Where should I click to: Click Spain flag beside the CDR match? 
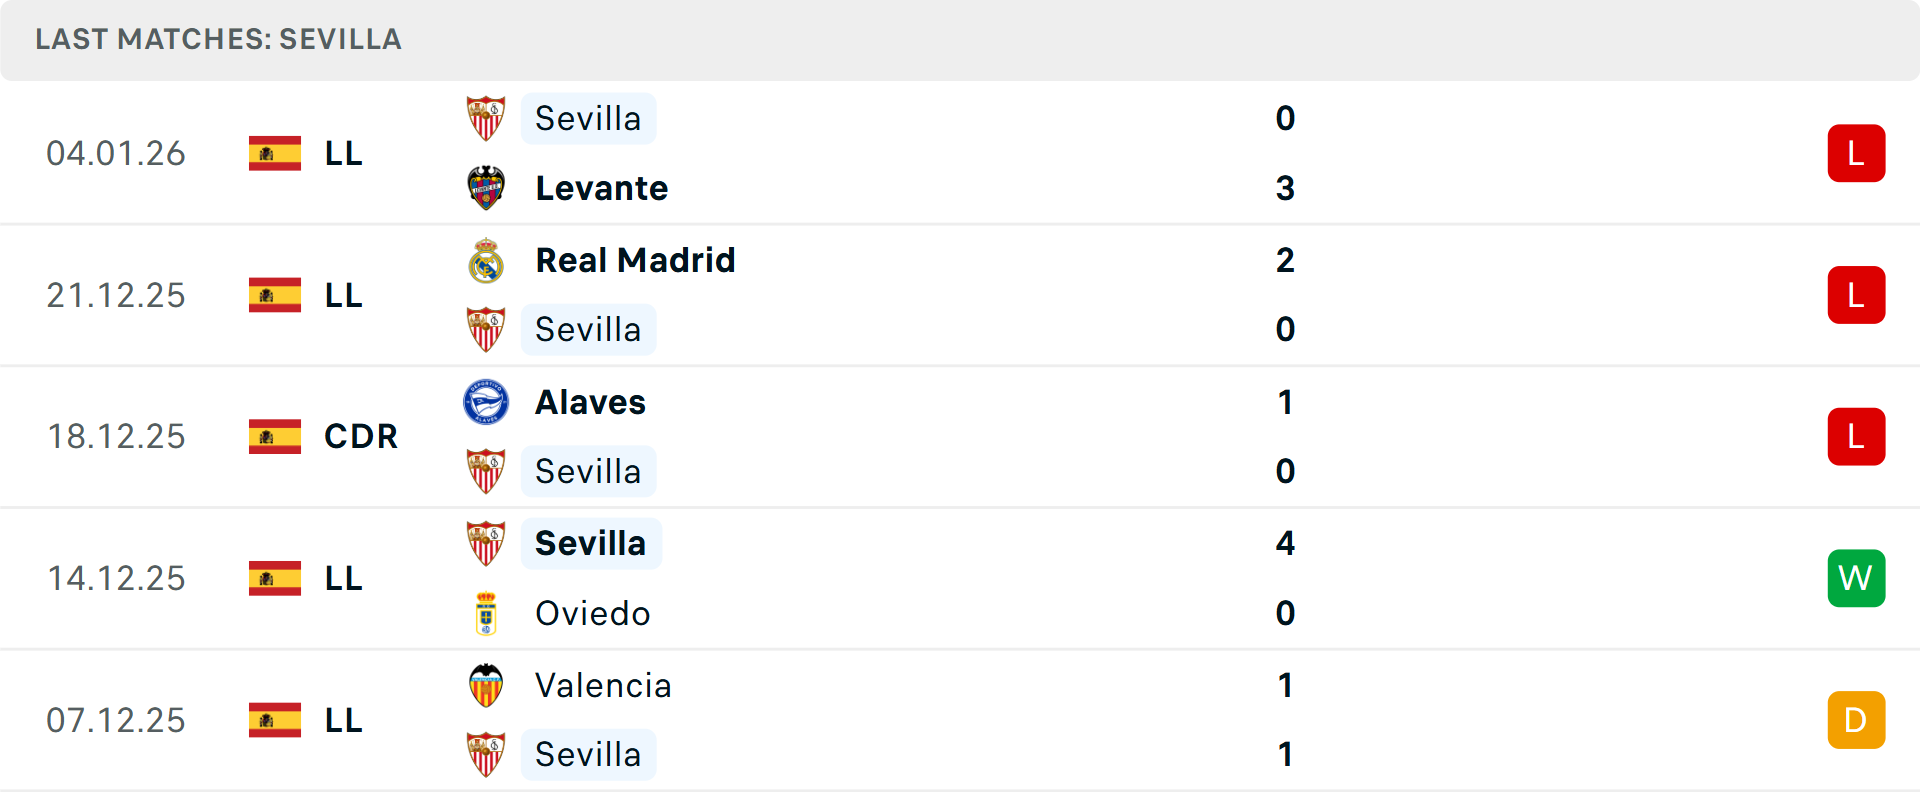point(275,436)
